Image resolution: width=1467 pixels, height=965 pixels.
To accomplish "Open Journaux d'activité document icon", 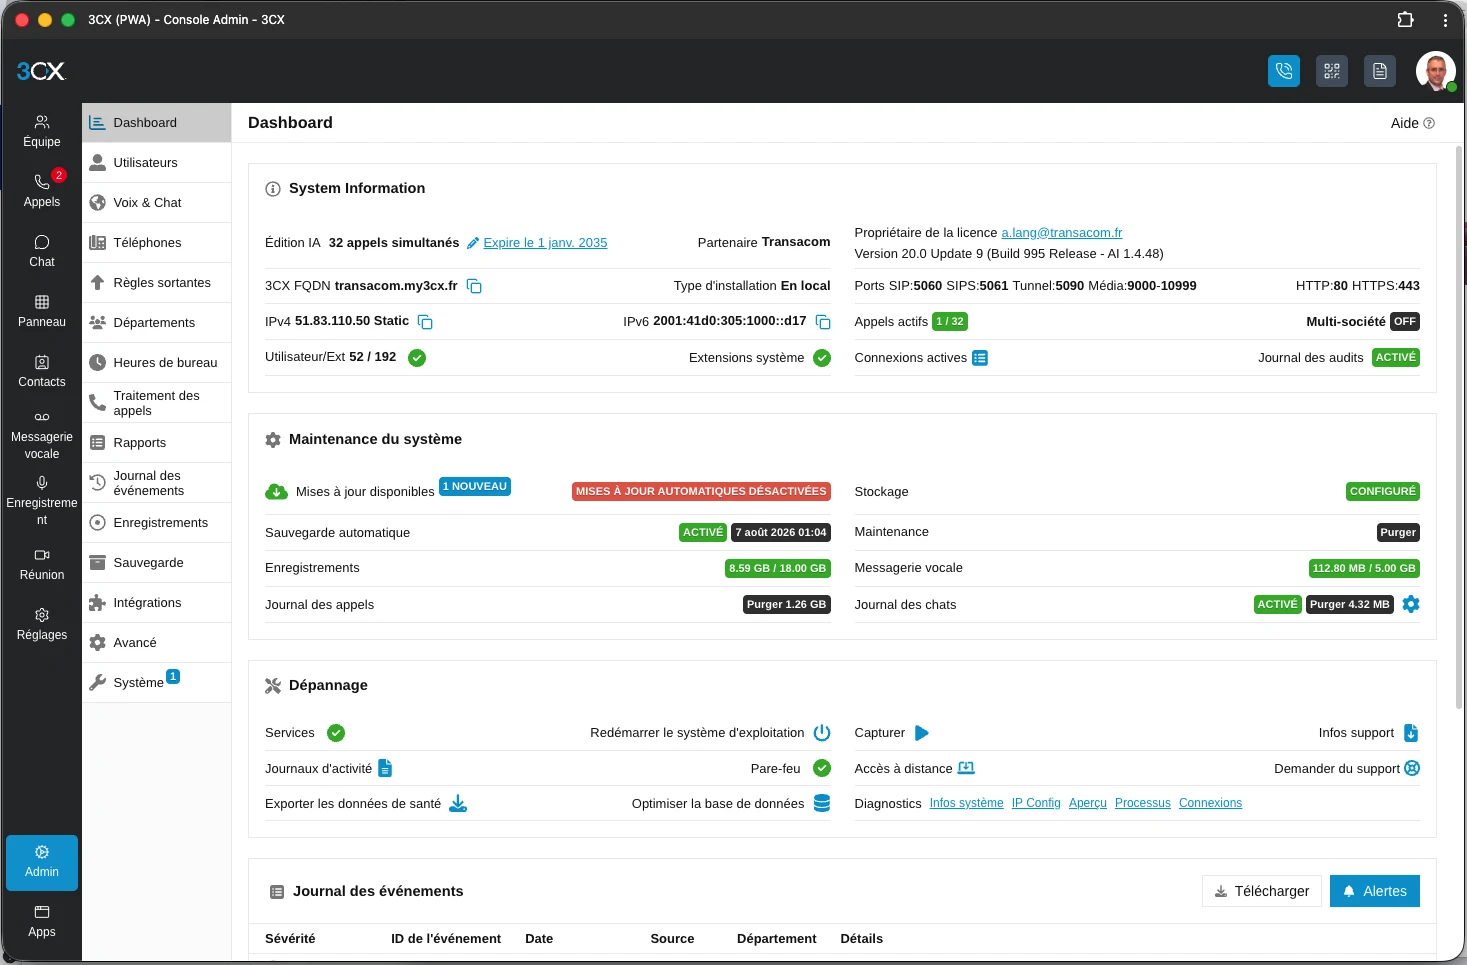I will [385, 768].
